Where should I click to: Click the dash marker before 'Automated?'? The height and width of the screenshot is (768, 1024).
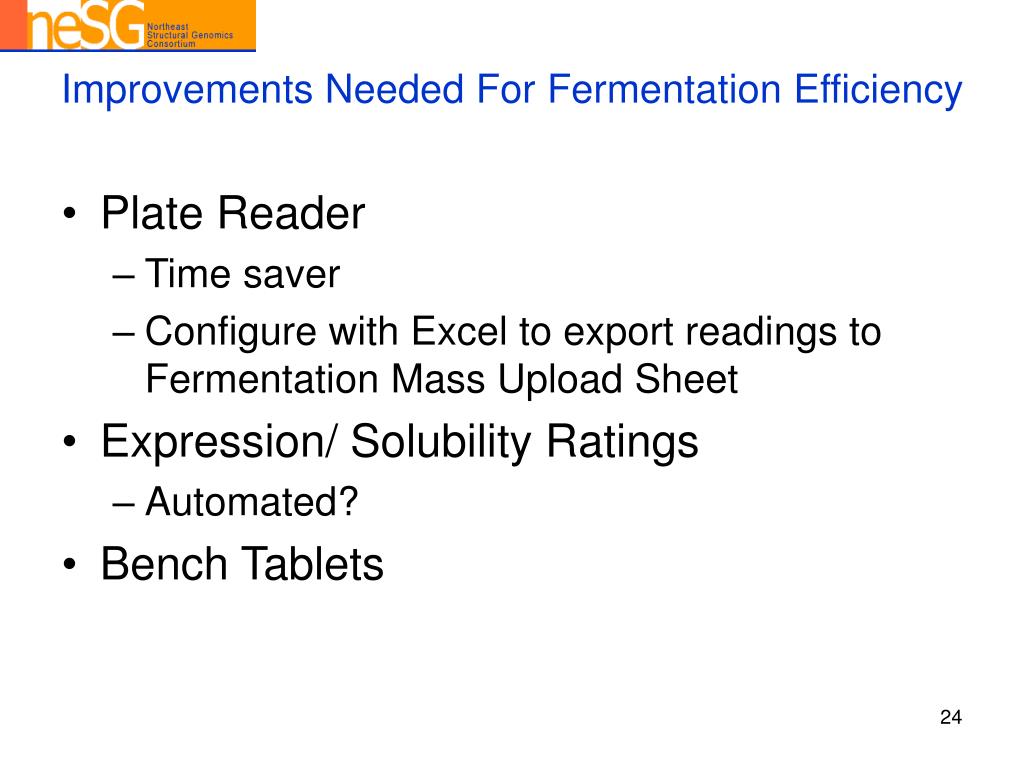127,503
